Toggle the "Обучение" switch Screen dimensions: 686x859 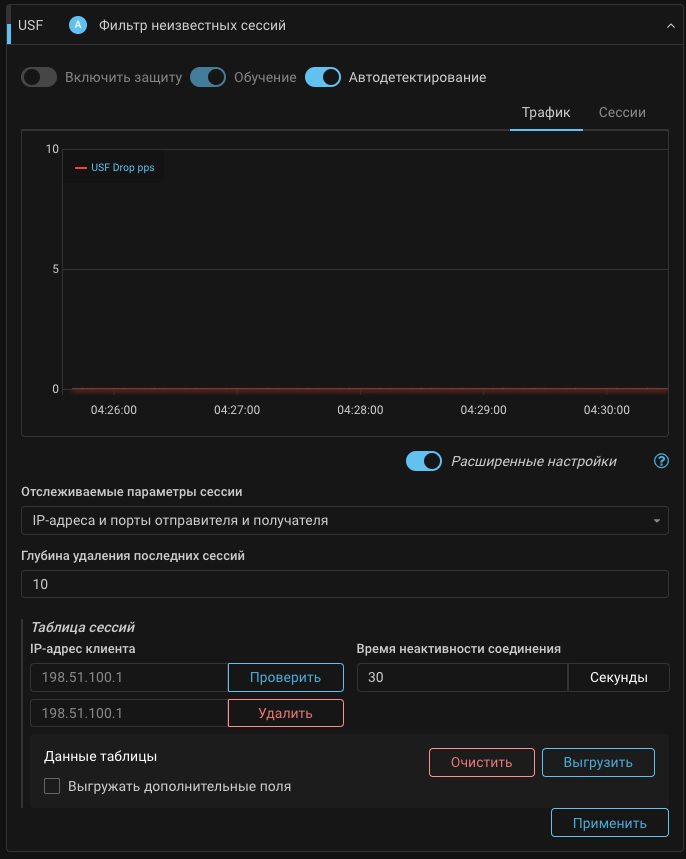208,78
